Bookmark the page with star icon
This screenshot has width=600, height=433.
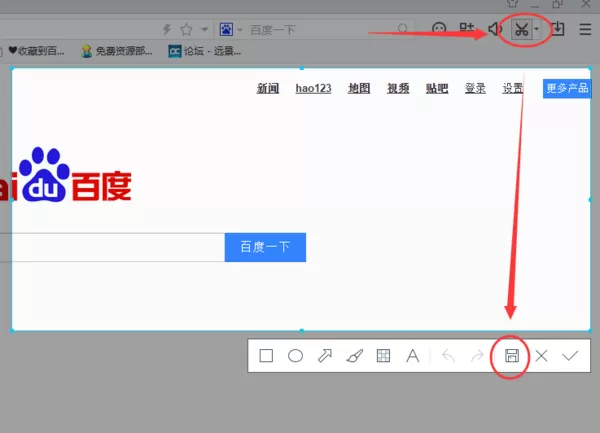tap(186, 29)
